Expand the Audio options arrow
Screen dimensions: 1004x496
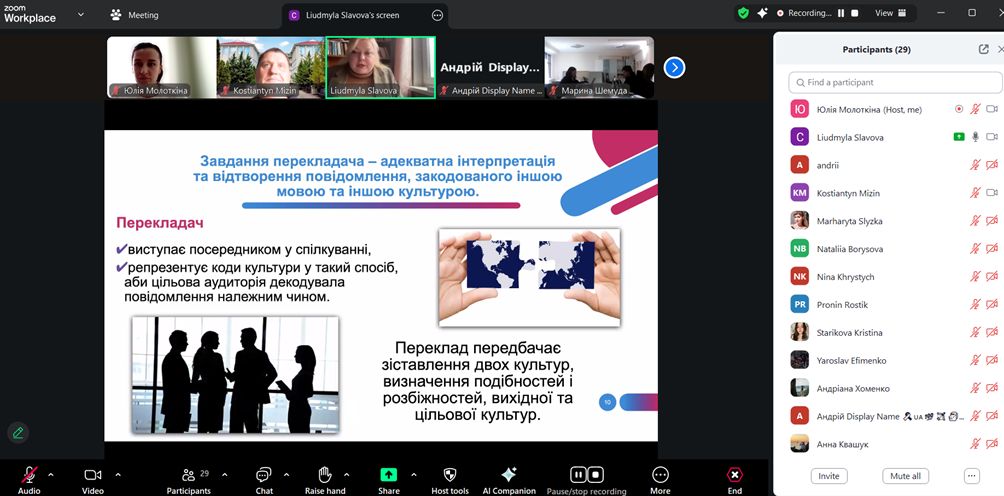coord(51,474)
